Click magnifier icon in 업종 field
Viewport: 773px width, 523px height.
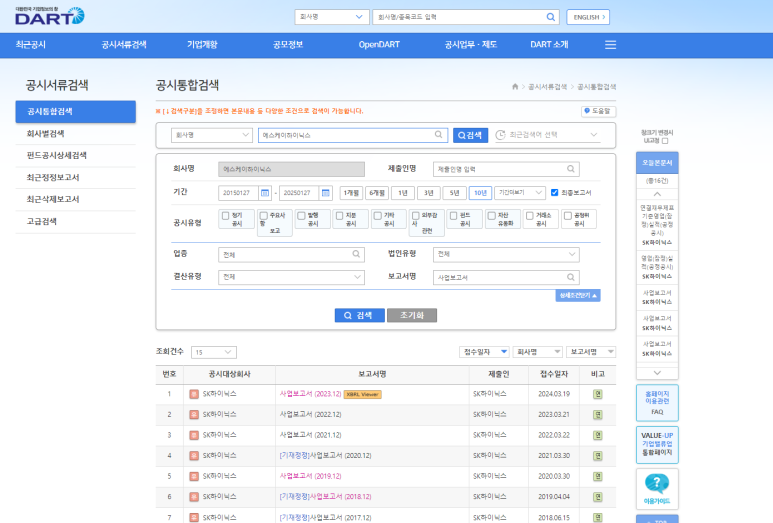[x=356, y=254]
